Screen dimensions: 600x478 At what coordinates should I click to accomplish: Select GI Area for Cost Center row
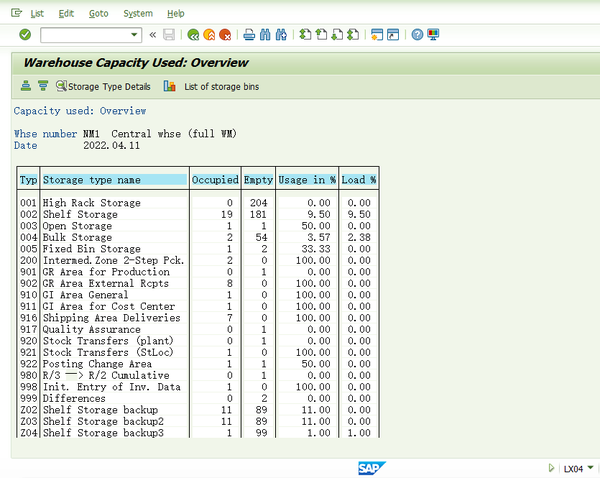tap(198, 306)
